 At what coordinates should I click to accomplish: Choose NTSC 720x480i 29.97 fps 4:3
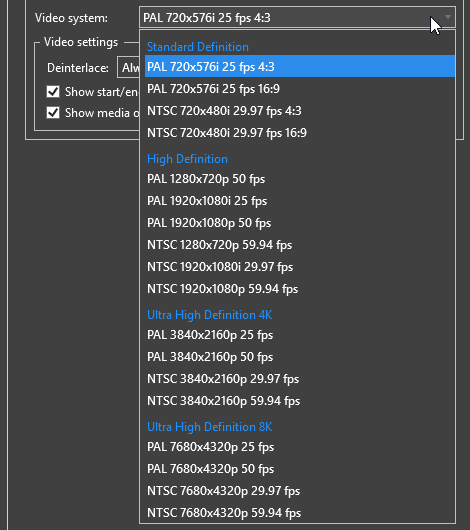click(x=300, y=111)
